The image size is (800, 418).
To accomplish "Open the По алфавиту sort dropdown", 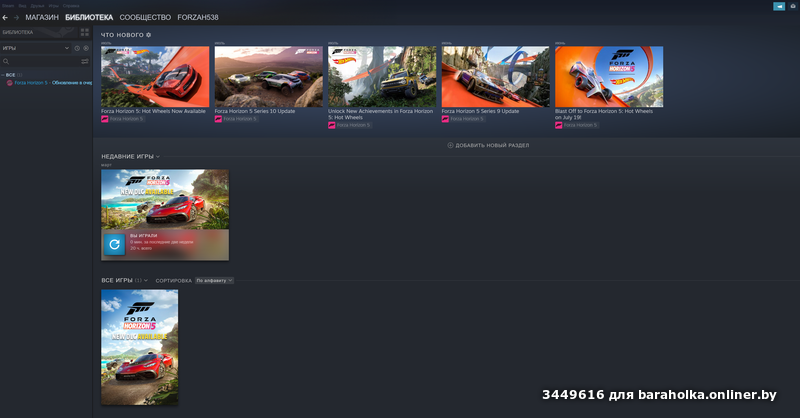I will point(214,280).
